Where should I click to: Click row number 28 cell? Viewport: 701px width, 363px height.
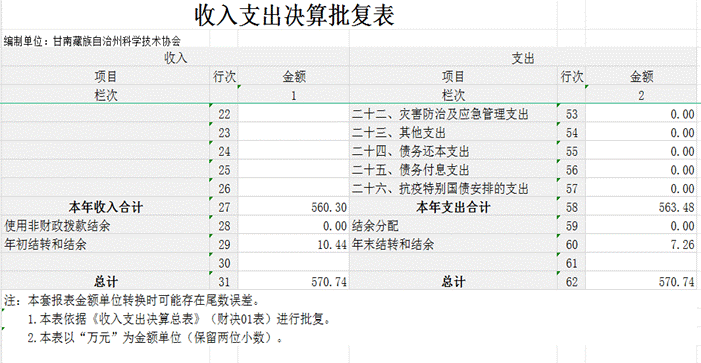[224, 226]
